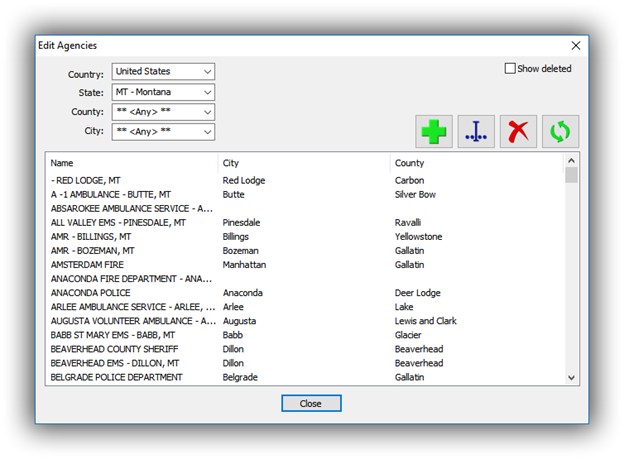Click the 'Deer Lodge' county cell

pyautogui.click(x=417, y=293)
